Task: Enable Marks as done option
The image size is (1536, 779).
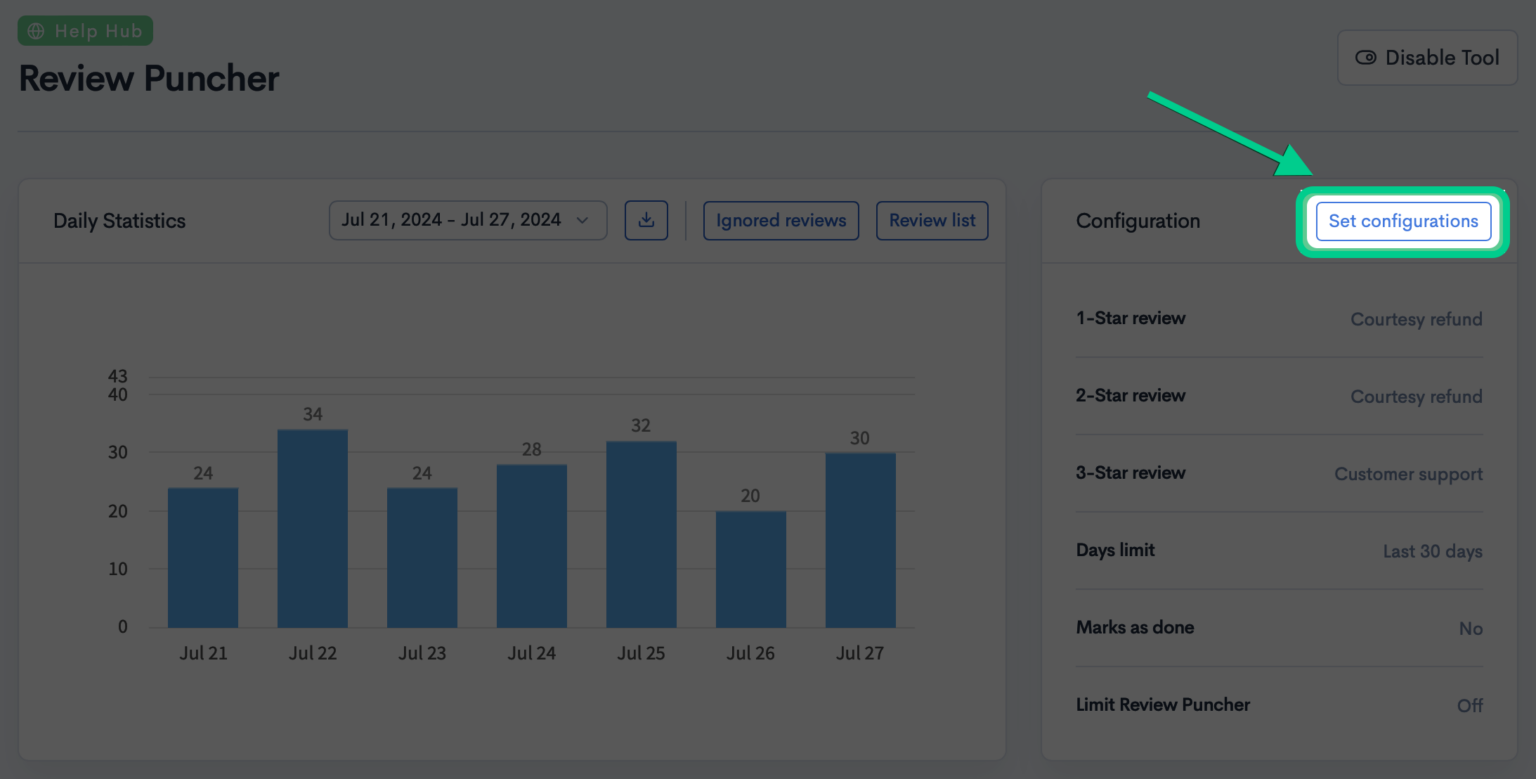Action: (1471, 628)
